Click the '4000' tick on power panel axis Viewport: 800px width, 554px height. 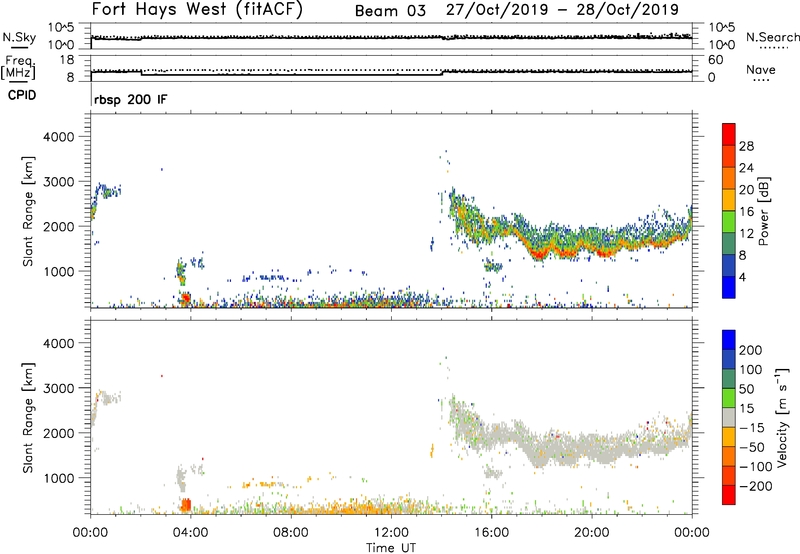coord(58,137)
